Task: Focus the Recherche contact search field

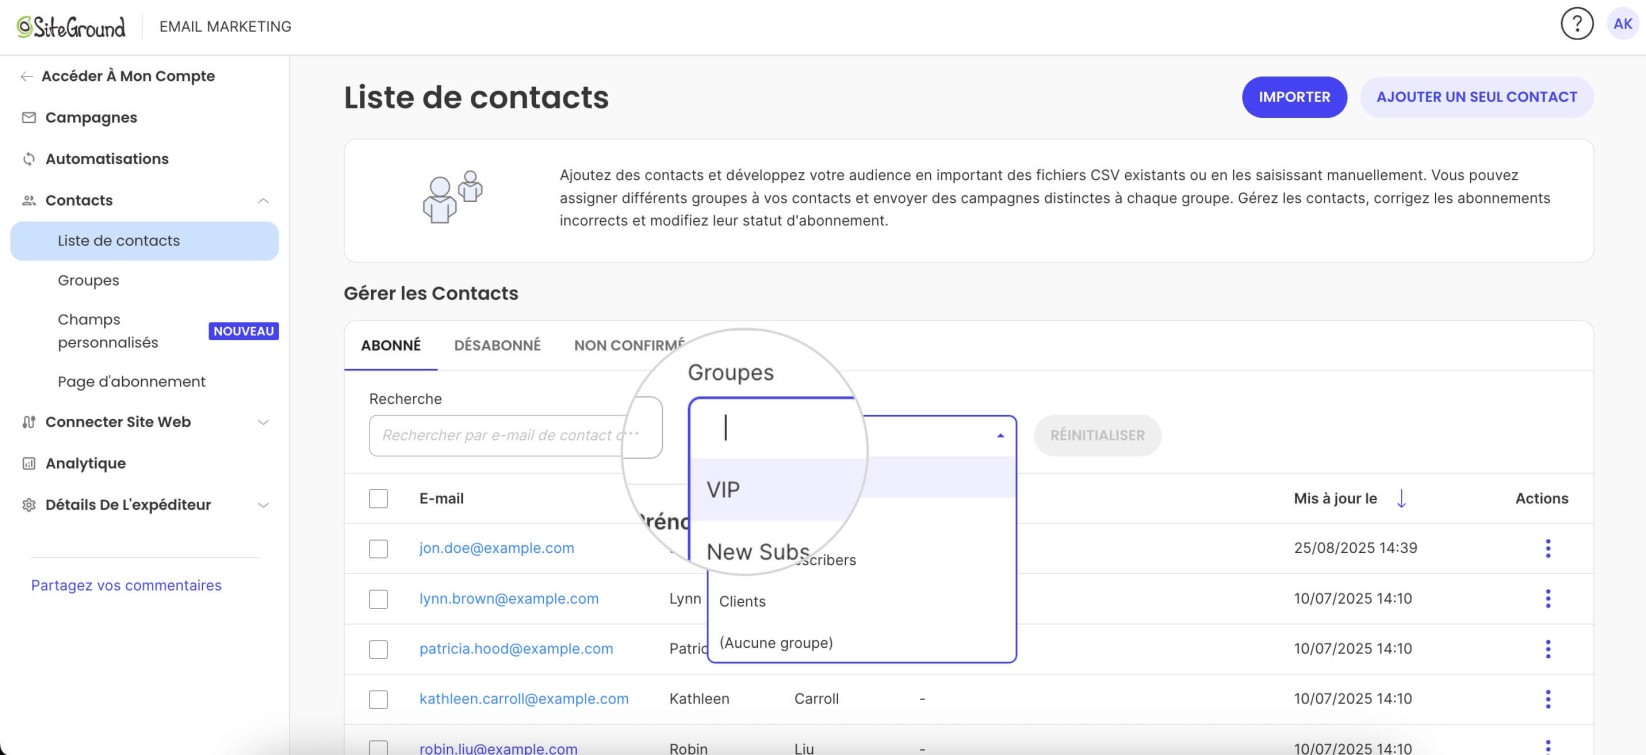Action: pyautogui.click(x=515, y=436)
